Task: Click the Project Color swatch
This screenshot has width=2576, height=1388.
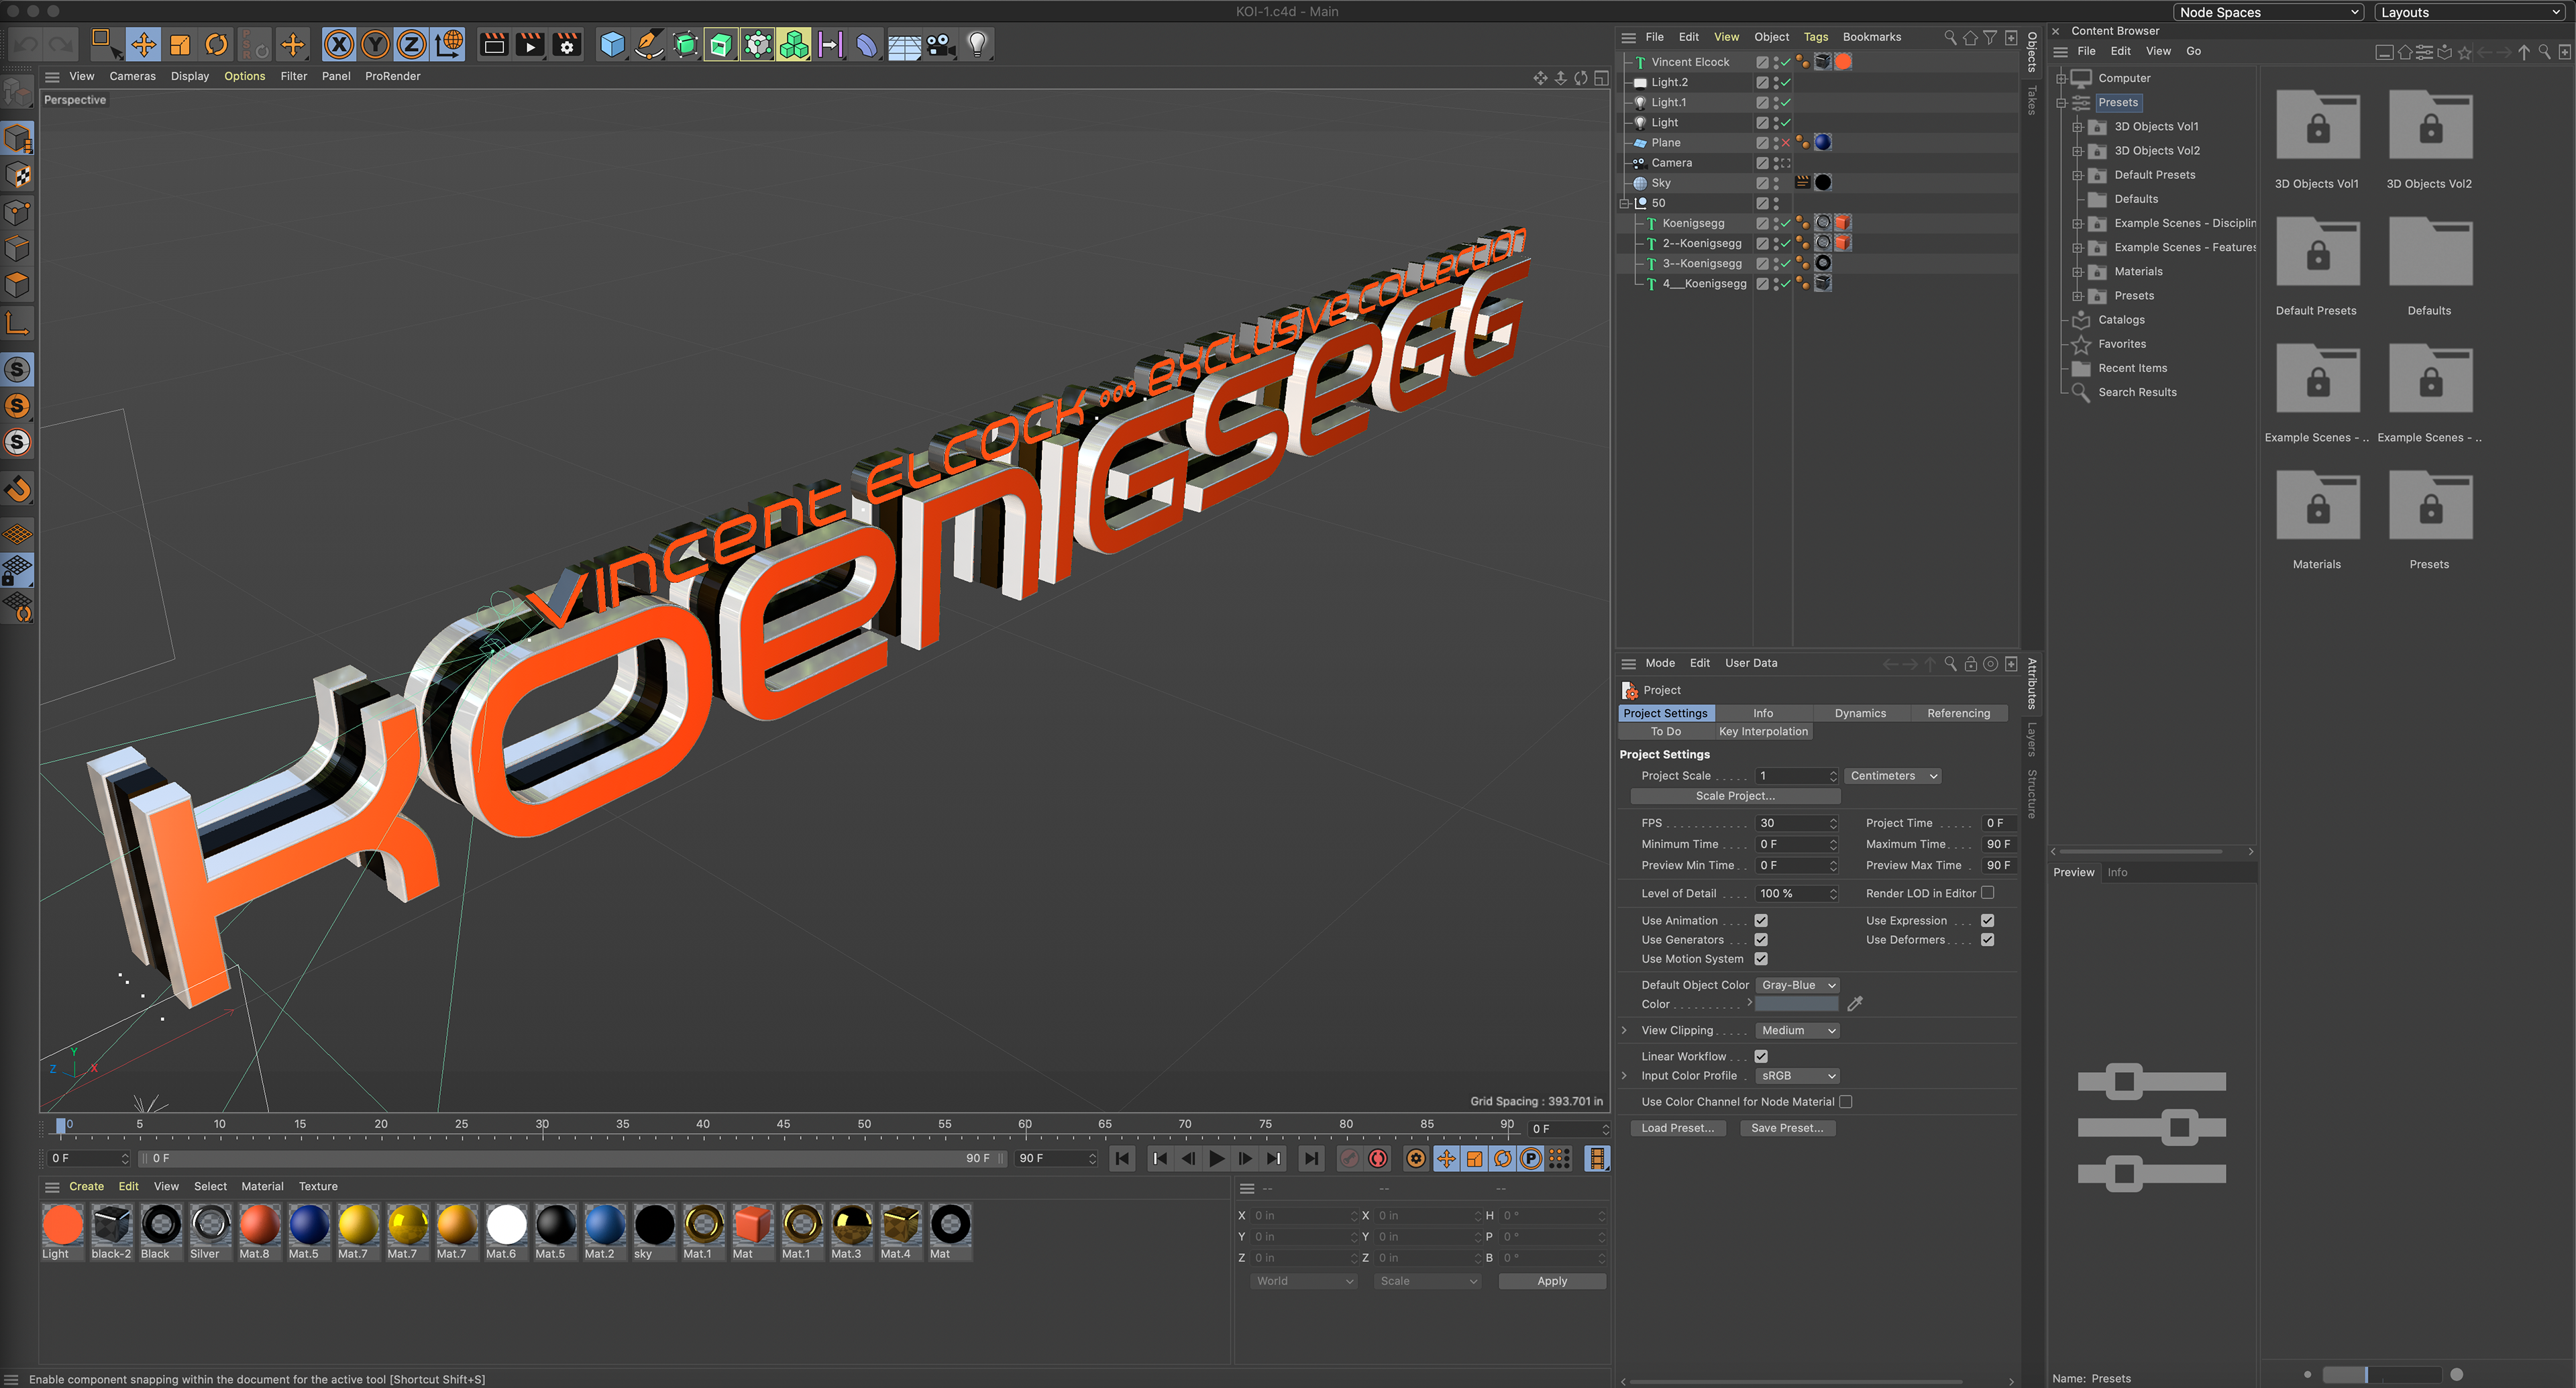Action: [x=1797, y=1004]
